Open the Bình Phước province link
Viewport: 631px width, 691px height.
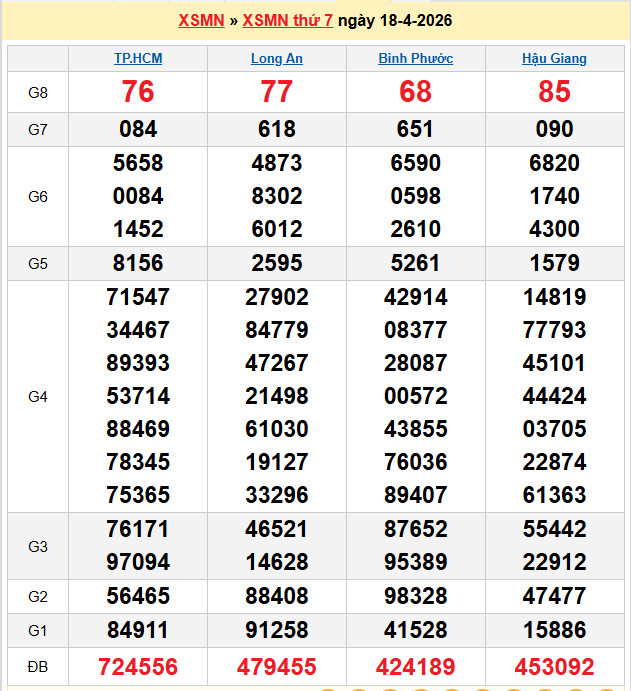415,59
